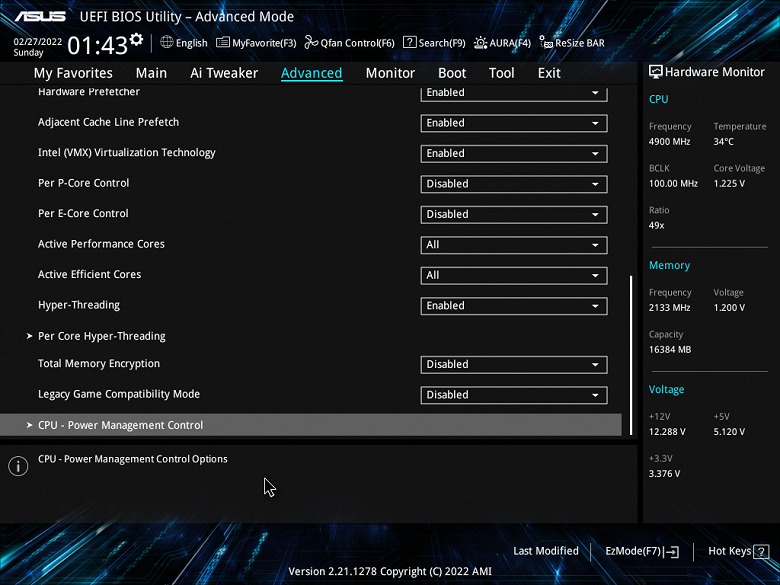Open MyFavorite(F3) list icon
Image resolution: width=780 pixels, height=585 pixels.
(x=223, y=42)
